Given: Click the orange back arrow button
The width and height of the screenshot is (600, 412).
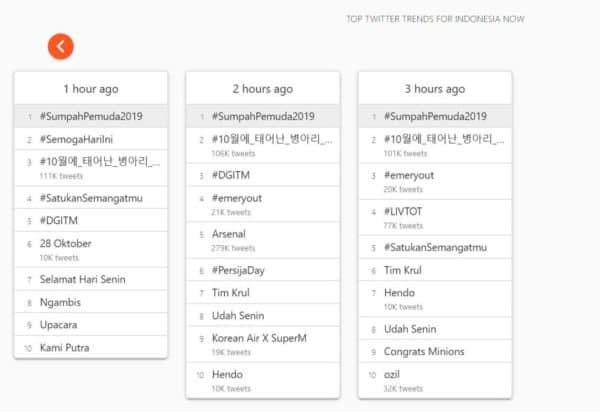Looking at the screenshot, I should (x=61, y=45).
